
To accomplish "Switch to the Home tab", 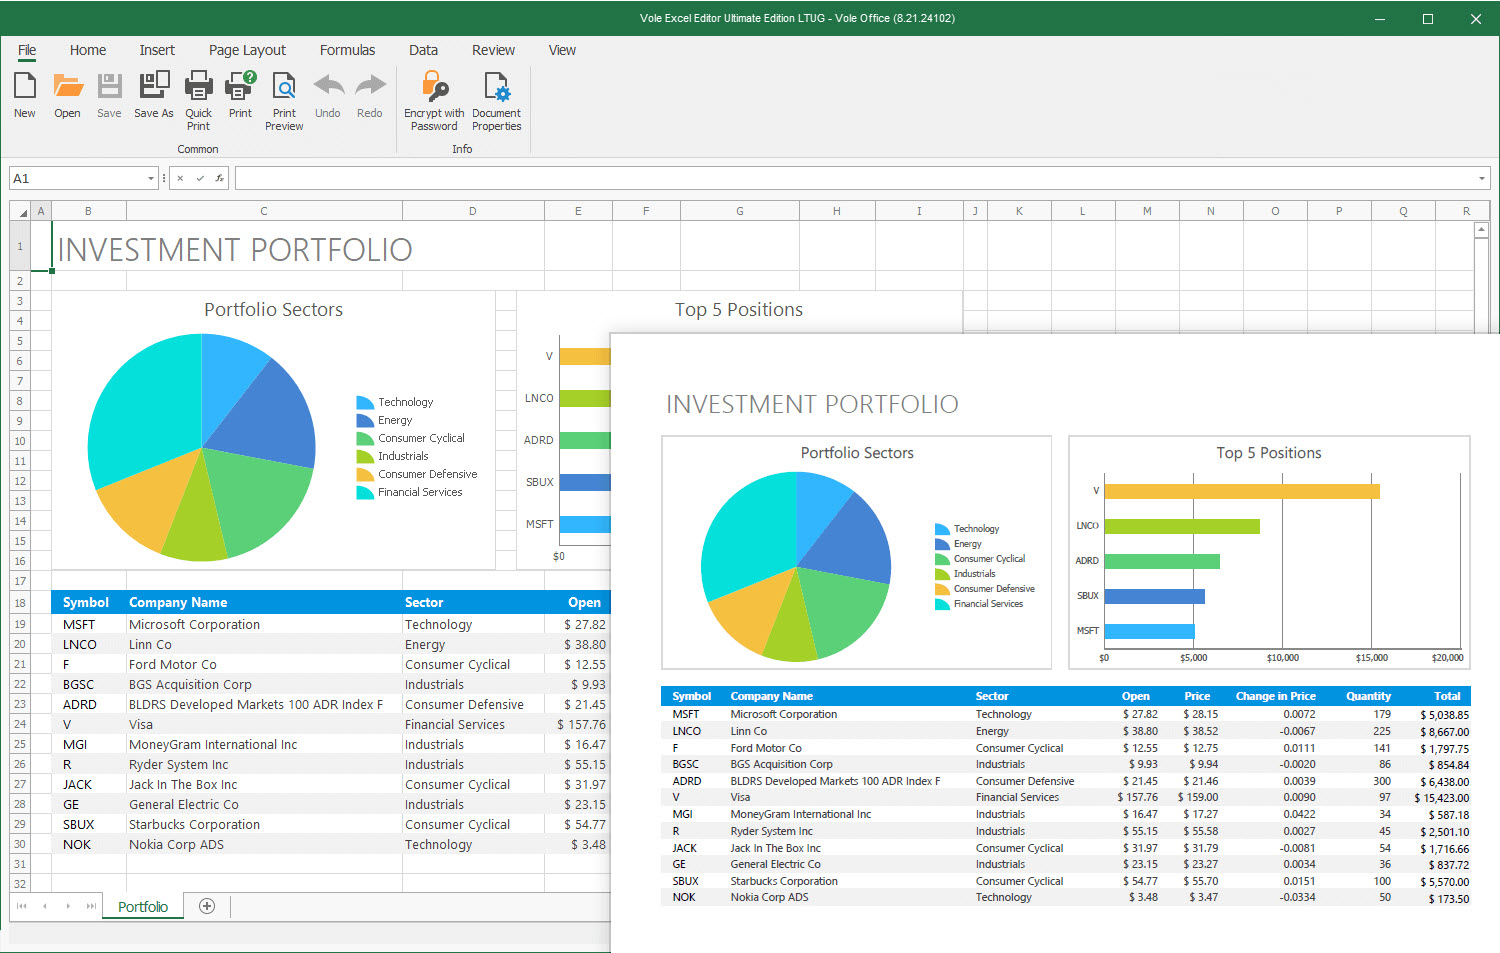I will pos(88,50).
